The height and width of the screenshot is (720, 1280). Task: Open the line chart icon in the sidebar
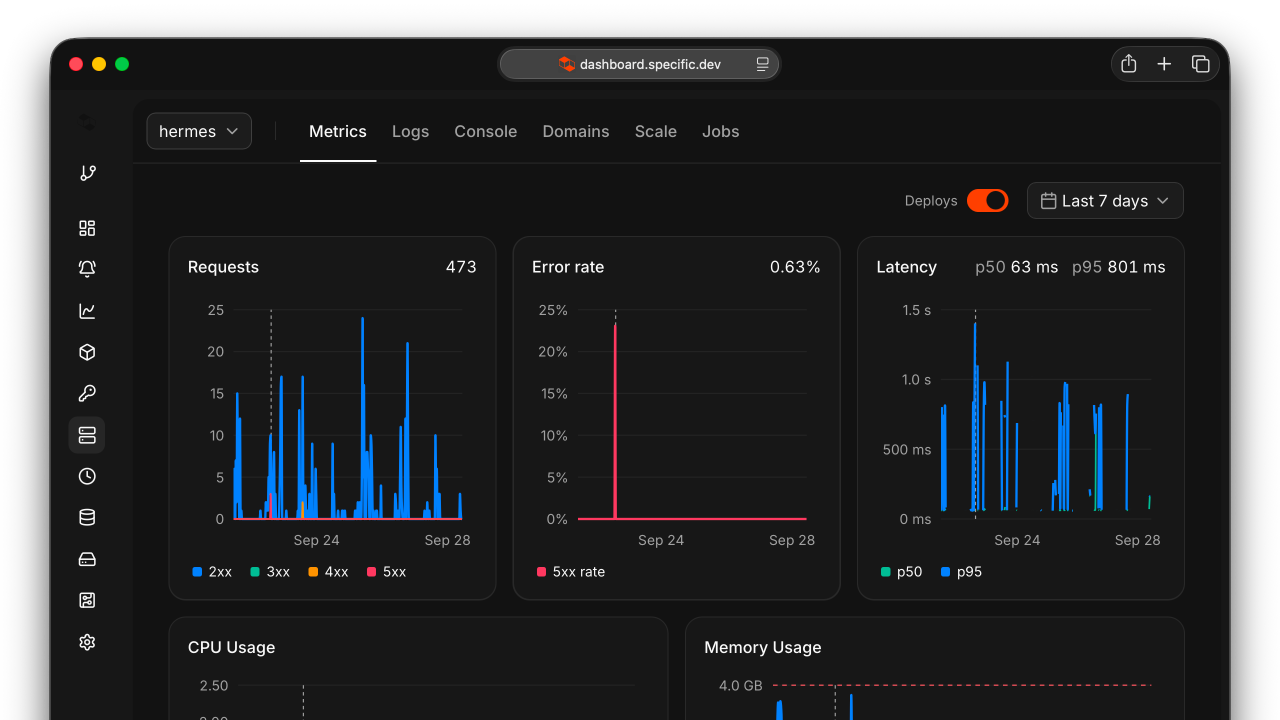click(87, 310)
